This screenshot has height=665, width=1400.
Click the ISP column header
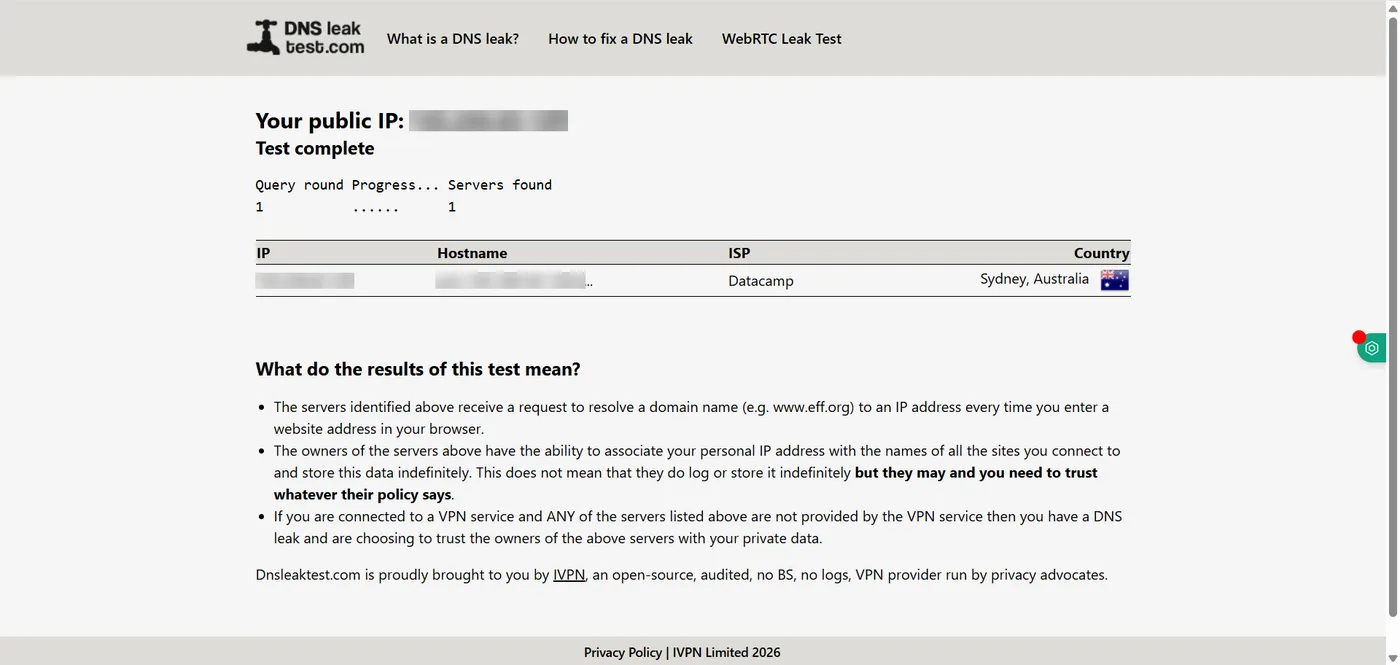click(739, 253)
